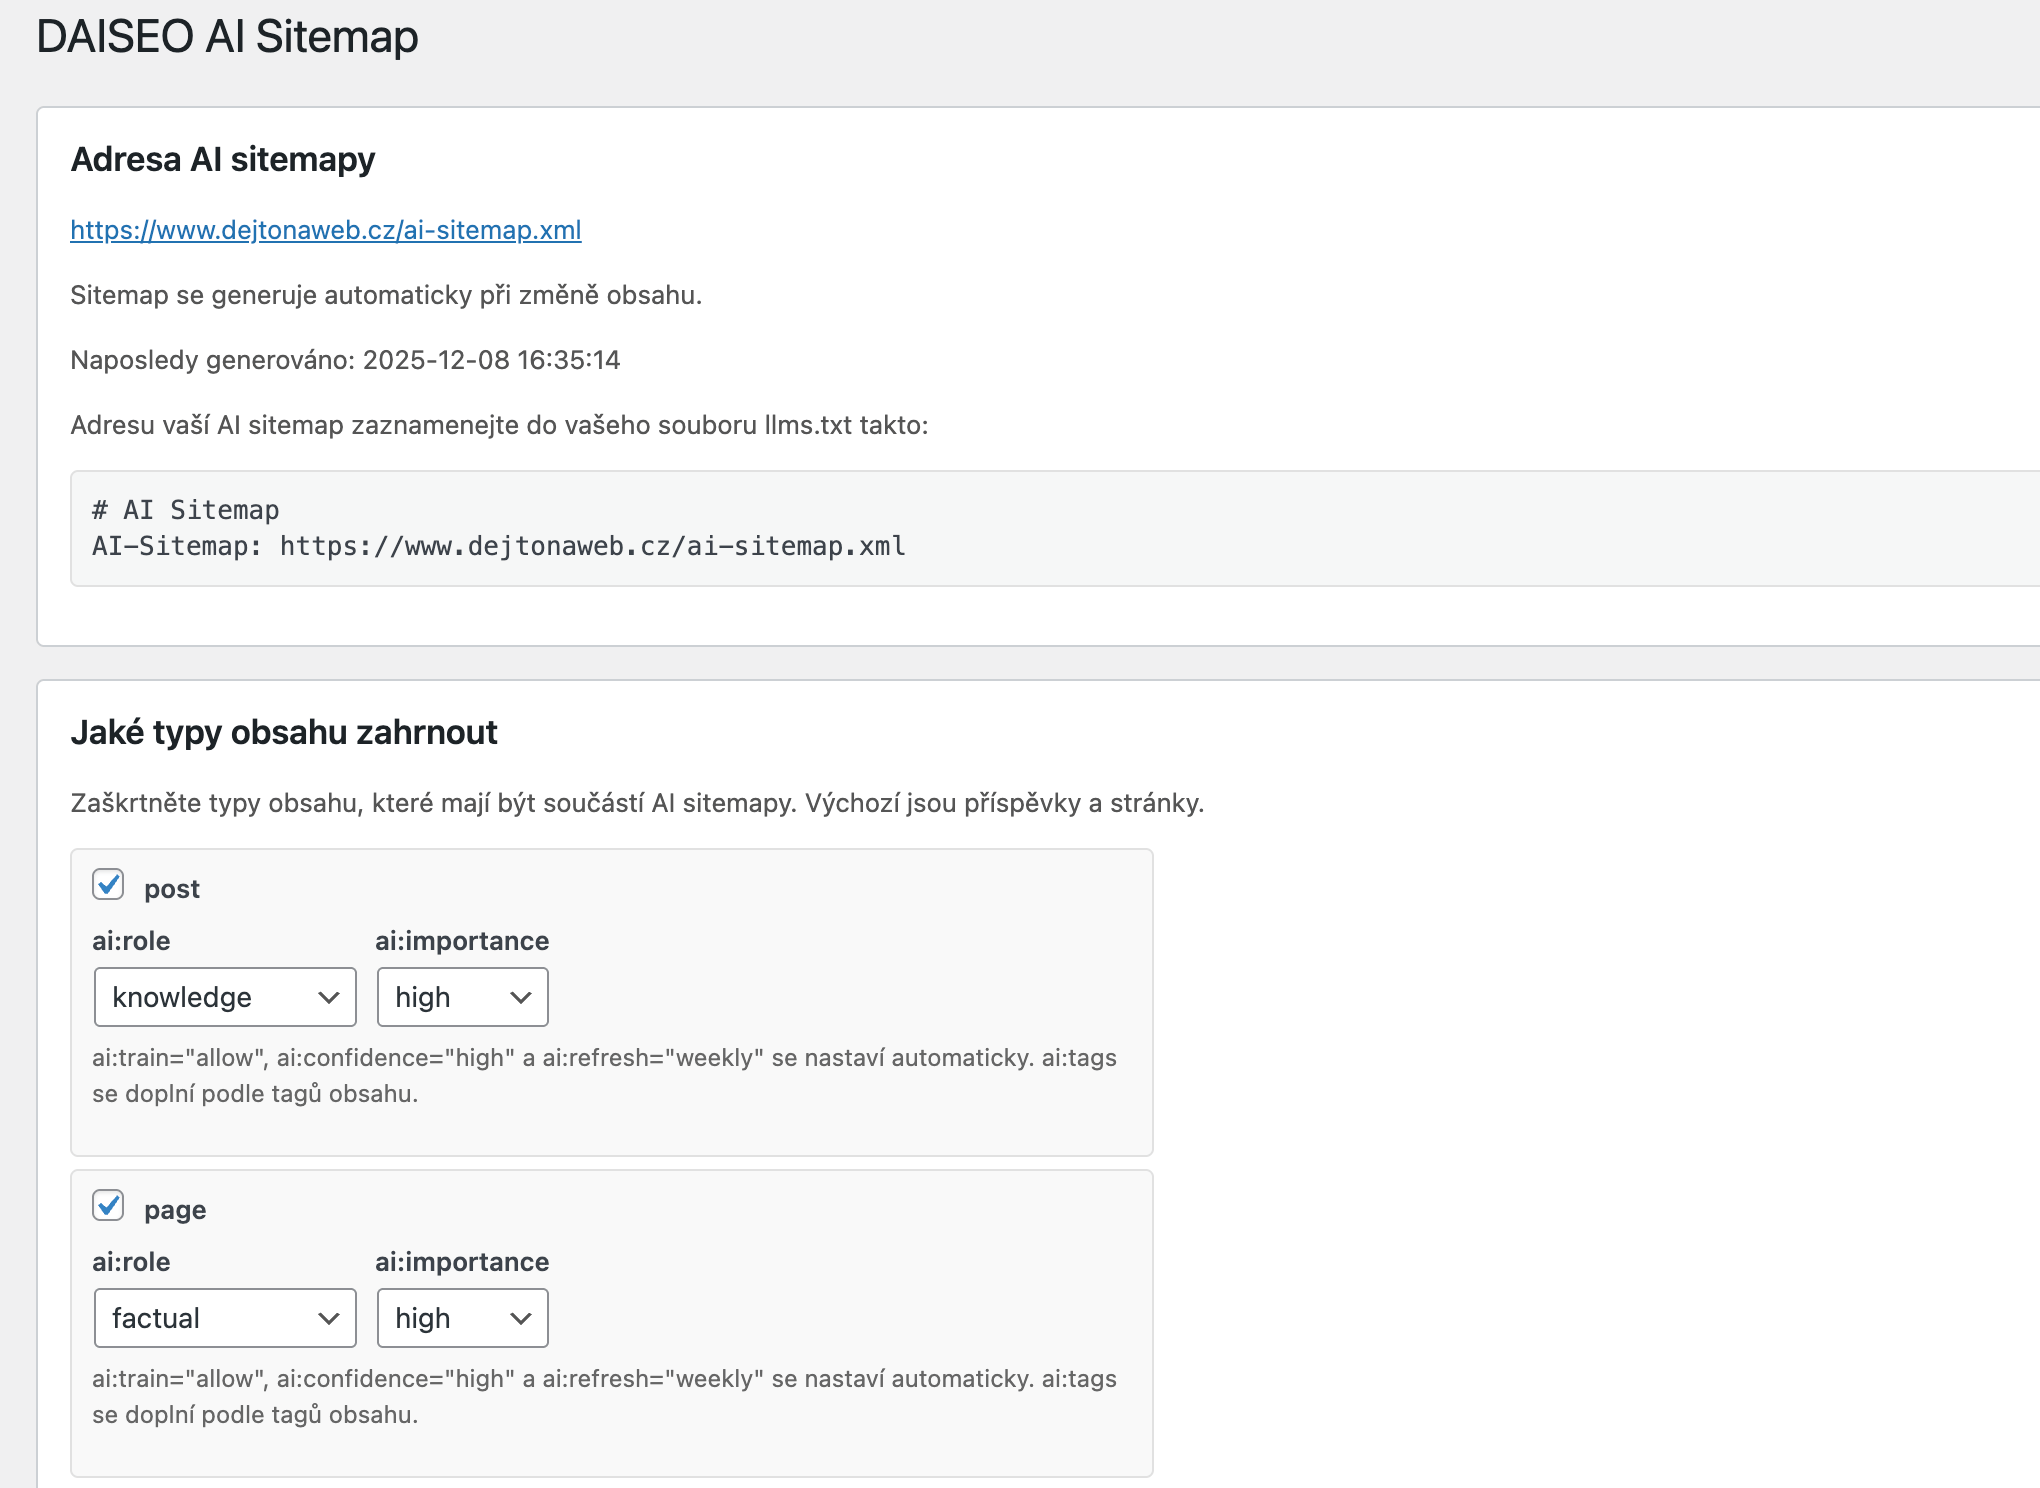Viewport: 2040px width, 1488px height.
Task: Open page ai:role dropdown showing factual
Action: pyautogui.click(x=225, y=1318)
